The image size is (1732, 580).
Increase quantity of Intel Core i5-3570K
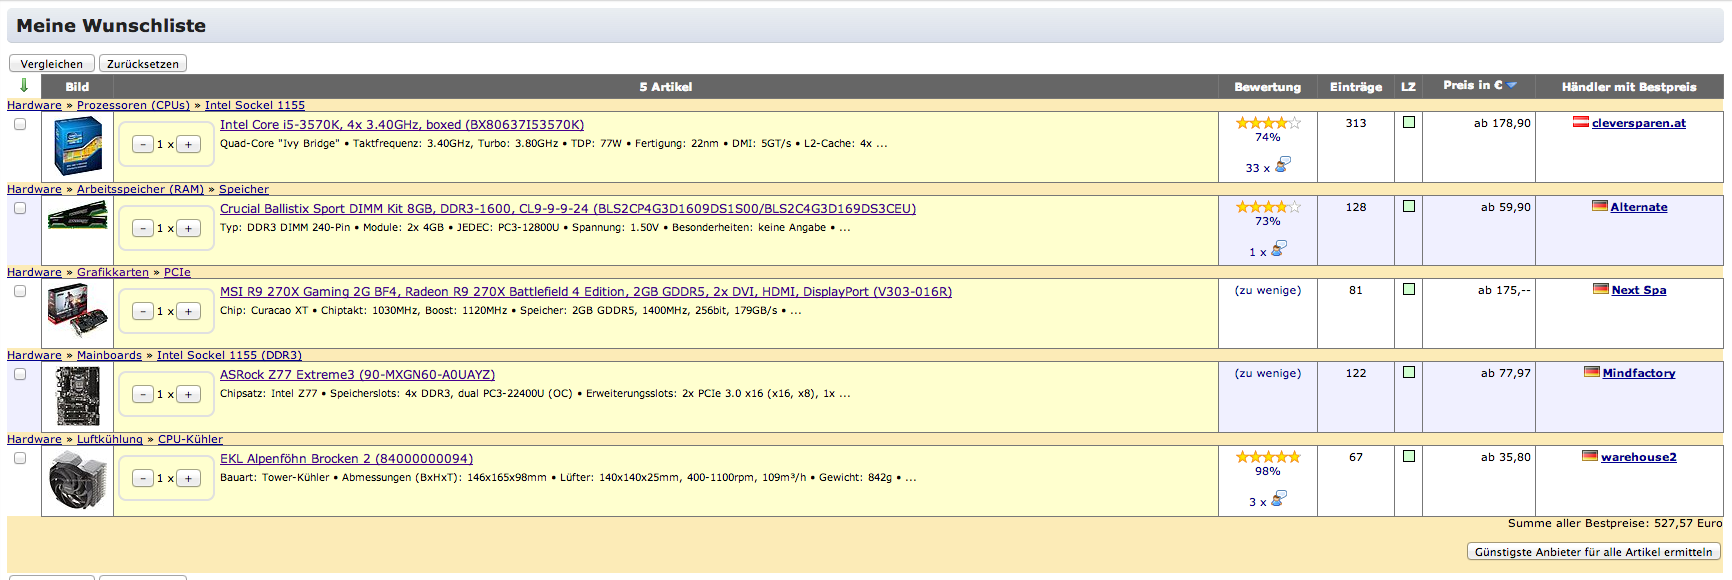coord(188,144)
